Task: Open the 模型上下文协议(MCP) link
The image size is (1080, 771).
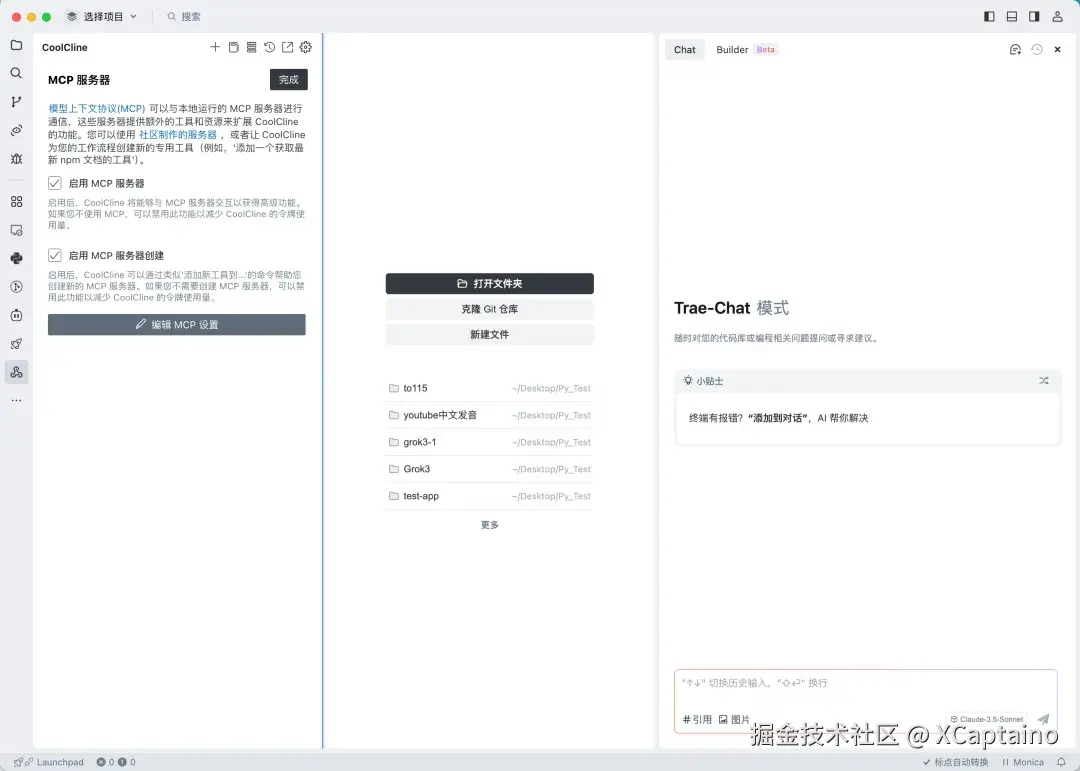Action: tap(97, 108)
